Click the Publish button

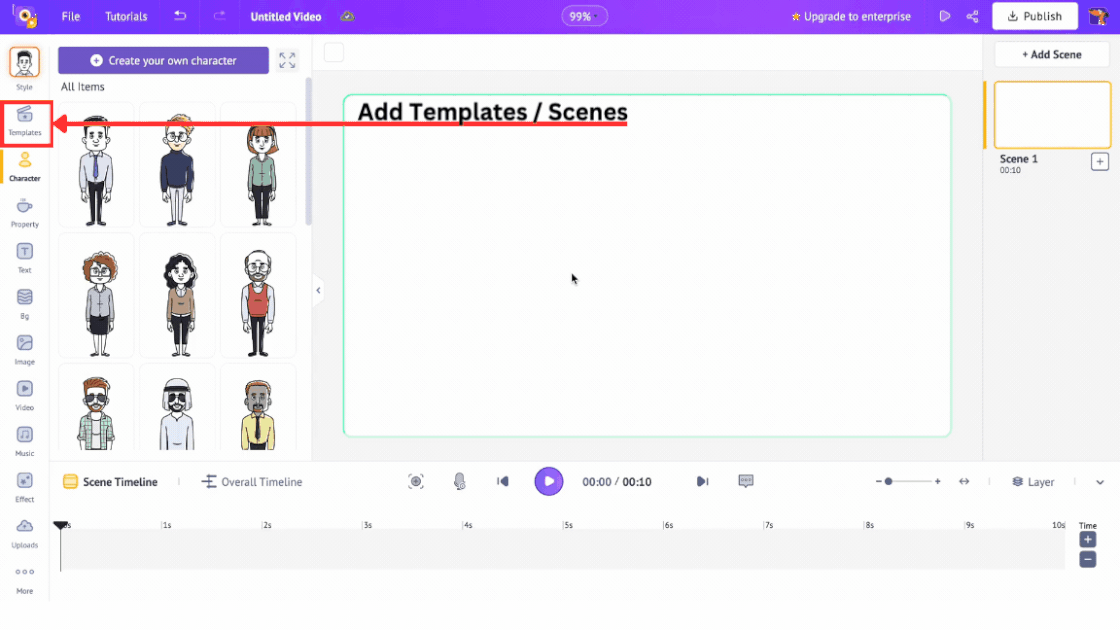1034,16
